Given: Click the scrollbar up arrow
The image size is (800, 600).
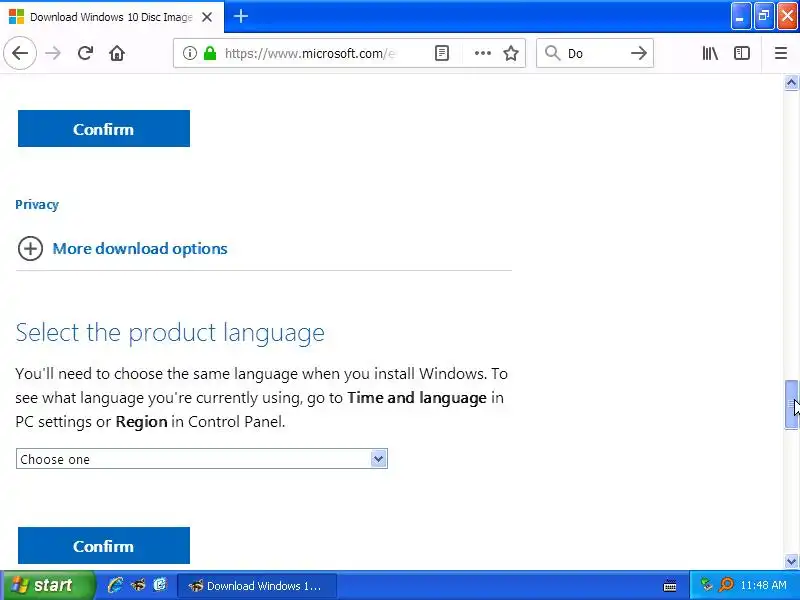Looking at the screenshot, I should [791, 83].
